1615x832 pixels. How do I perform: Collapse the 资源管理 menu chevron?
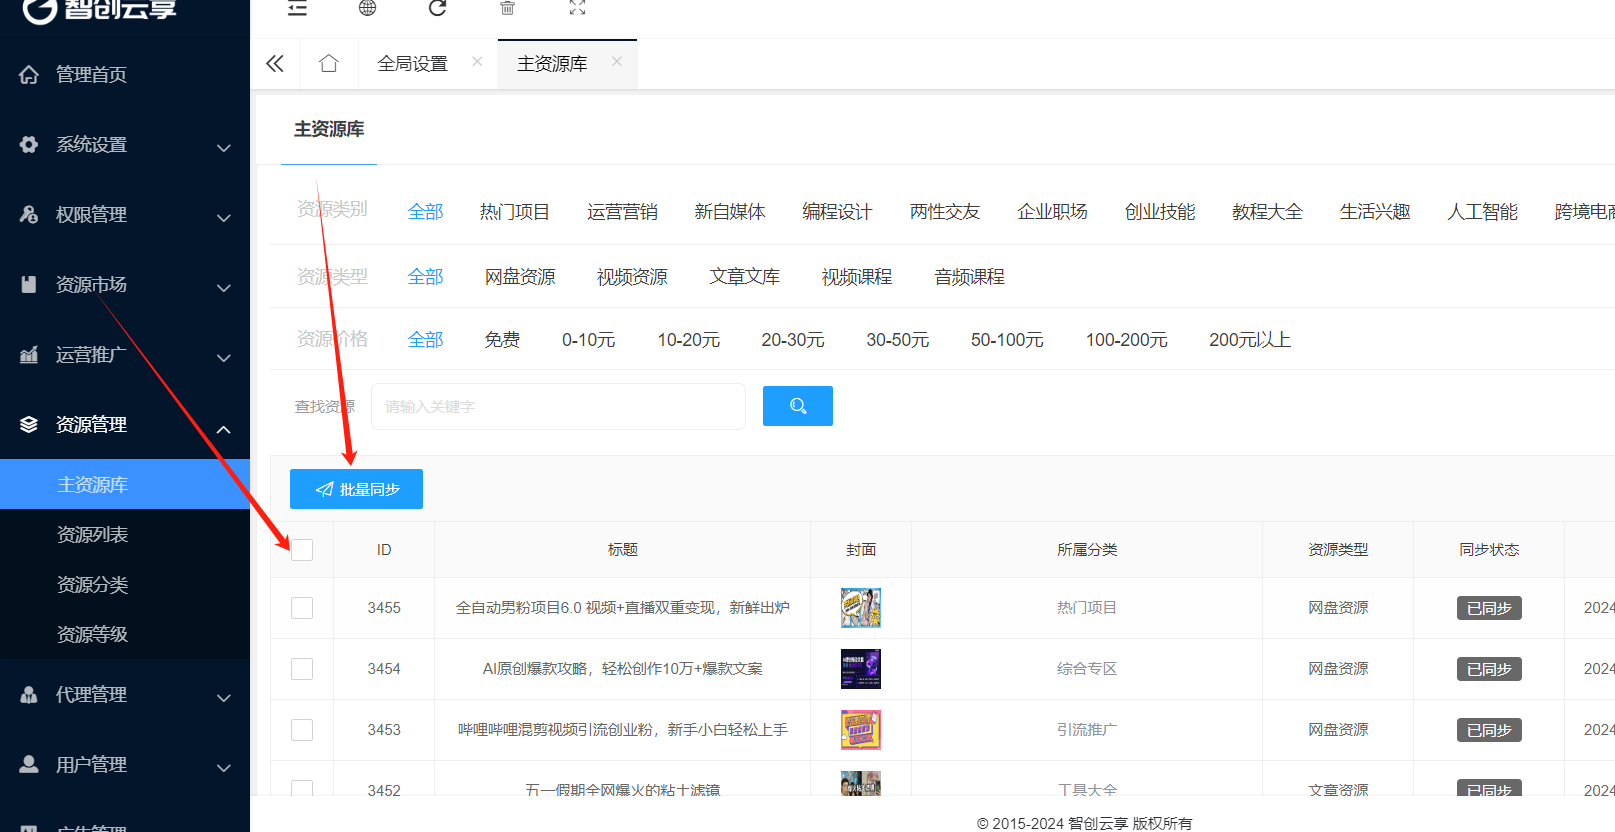coord(224,429)
